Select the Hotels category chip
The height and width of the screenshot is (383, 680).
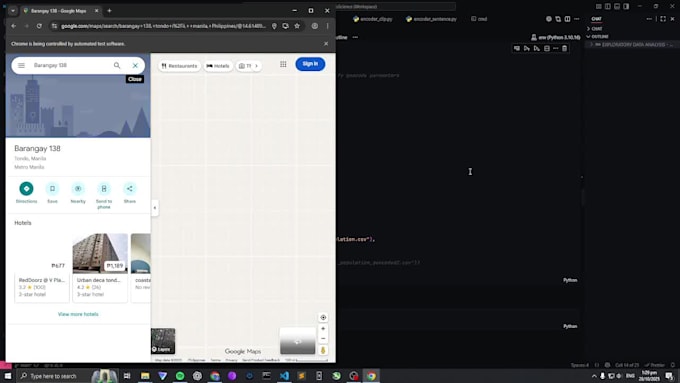218,66
